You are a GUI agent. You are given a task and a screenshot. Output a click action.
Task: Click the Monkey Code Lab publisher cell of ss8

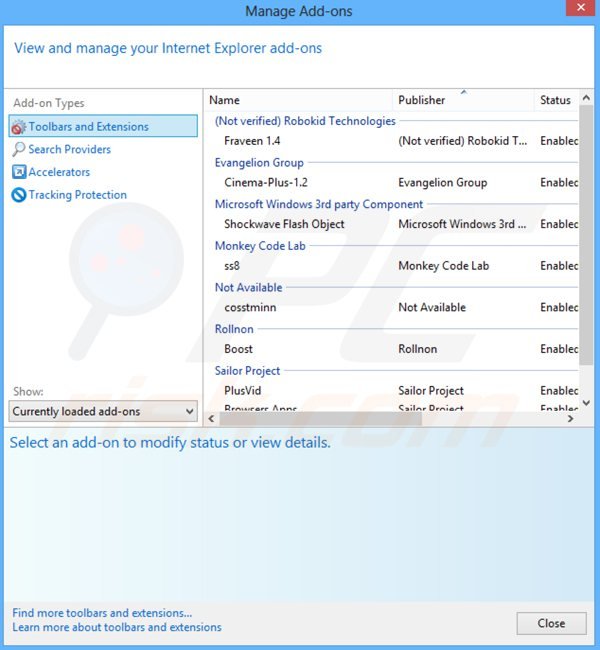444,266
